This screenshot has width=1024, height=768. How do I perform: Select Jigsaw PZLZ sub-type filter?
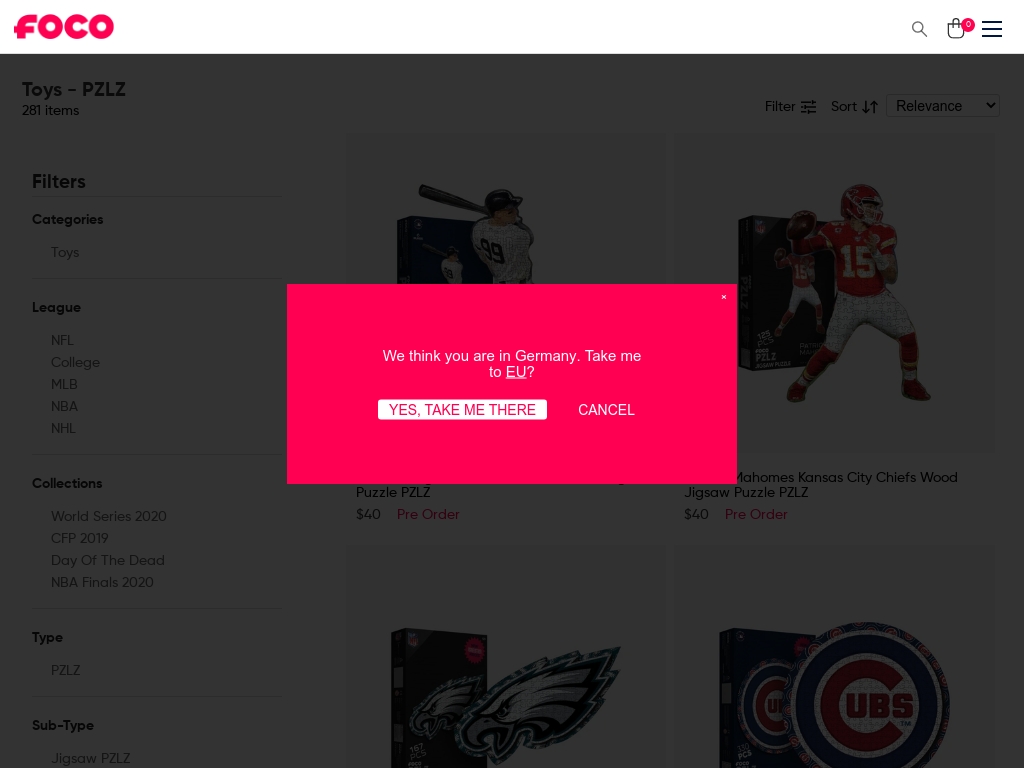click(x=91, y=758)
